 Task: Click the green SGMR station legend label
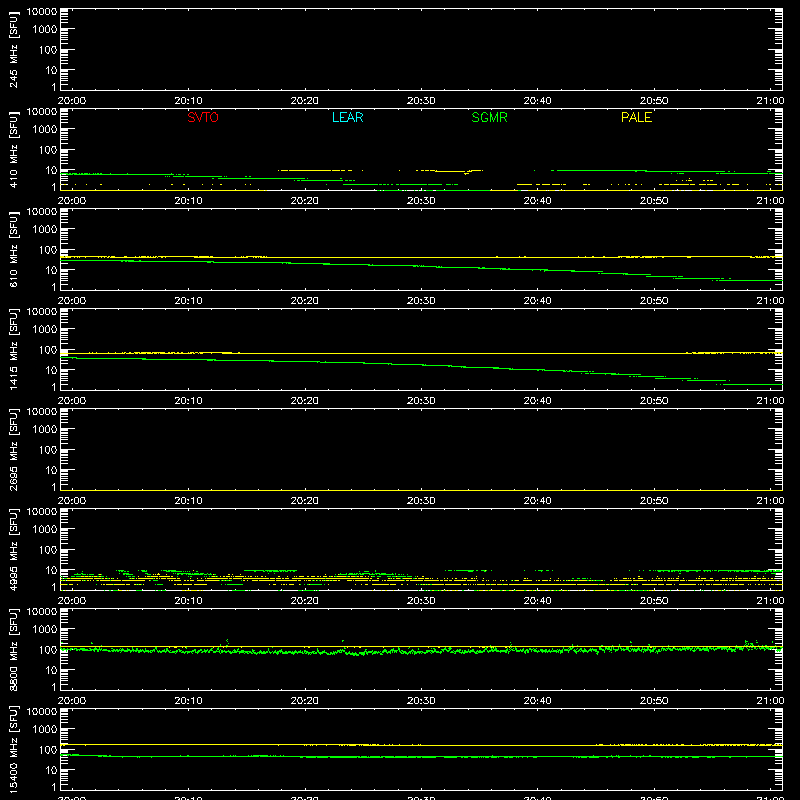(489, 117)
